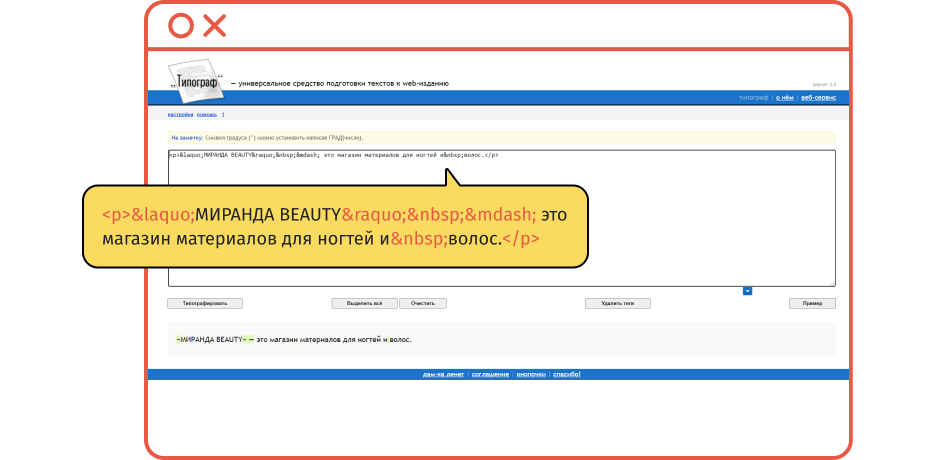Click the Пример button
936x460 pixels.
tap(812, 304)
